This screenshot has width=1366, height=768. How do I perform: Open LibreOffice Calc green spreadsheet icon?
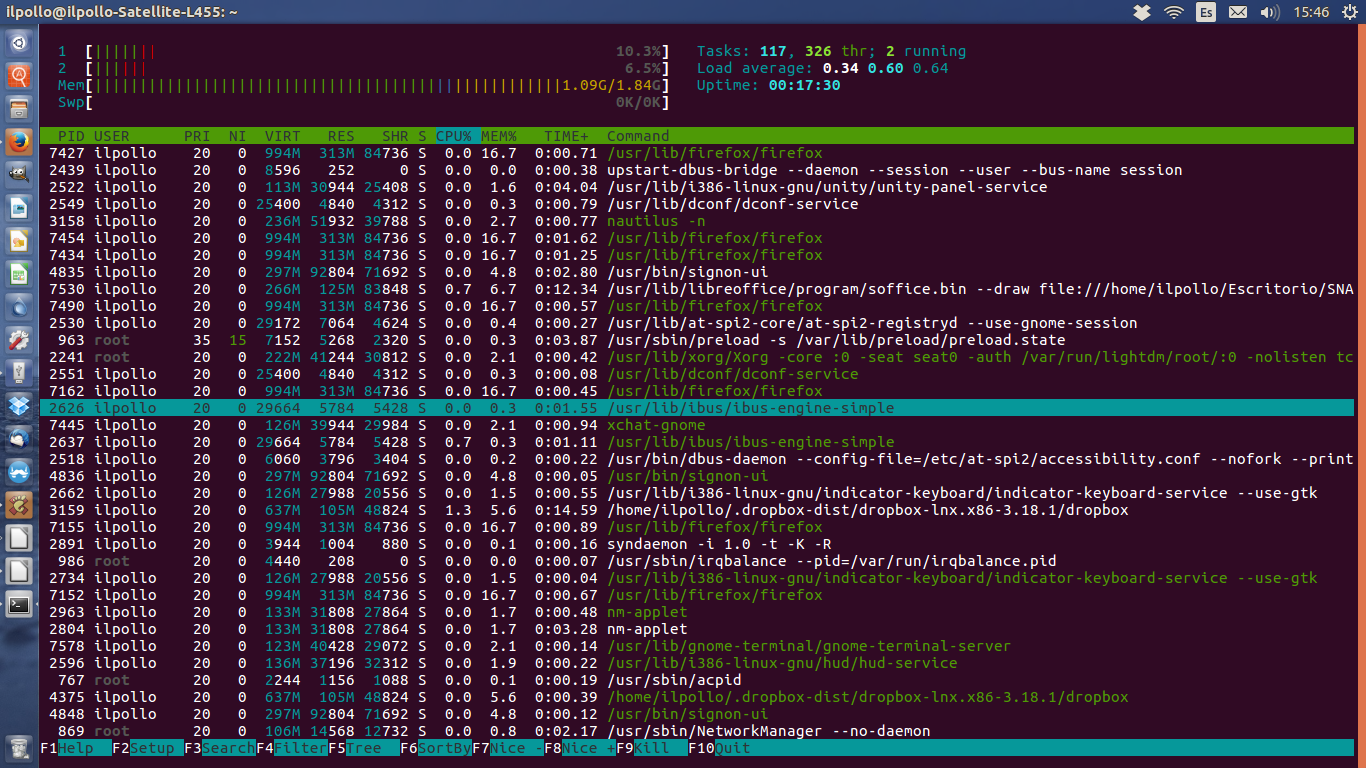click(x=19, y=274)
